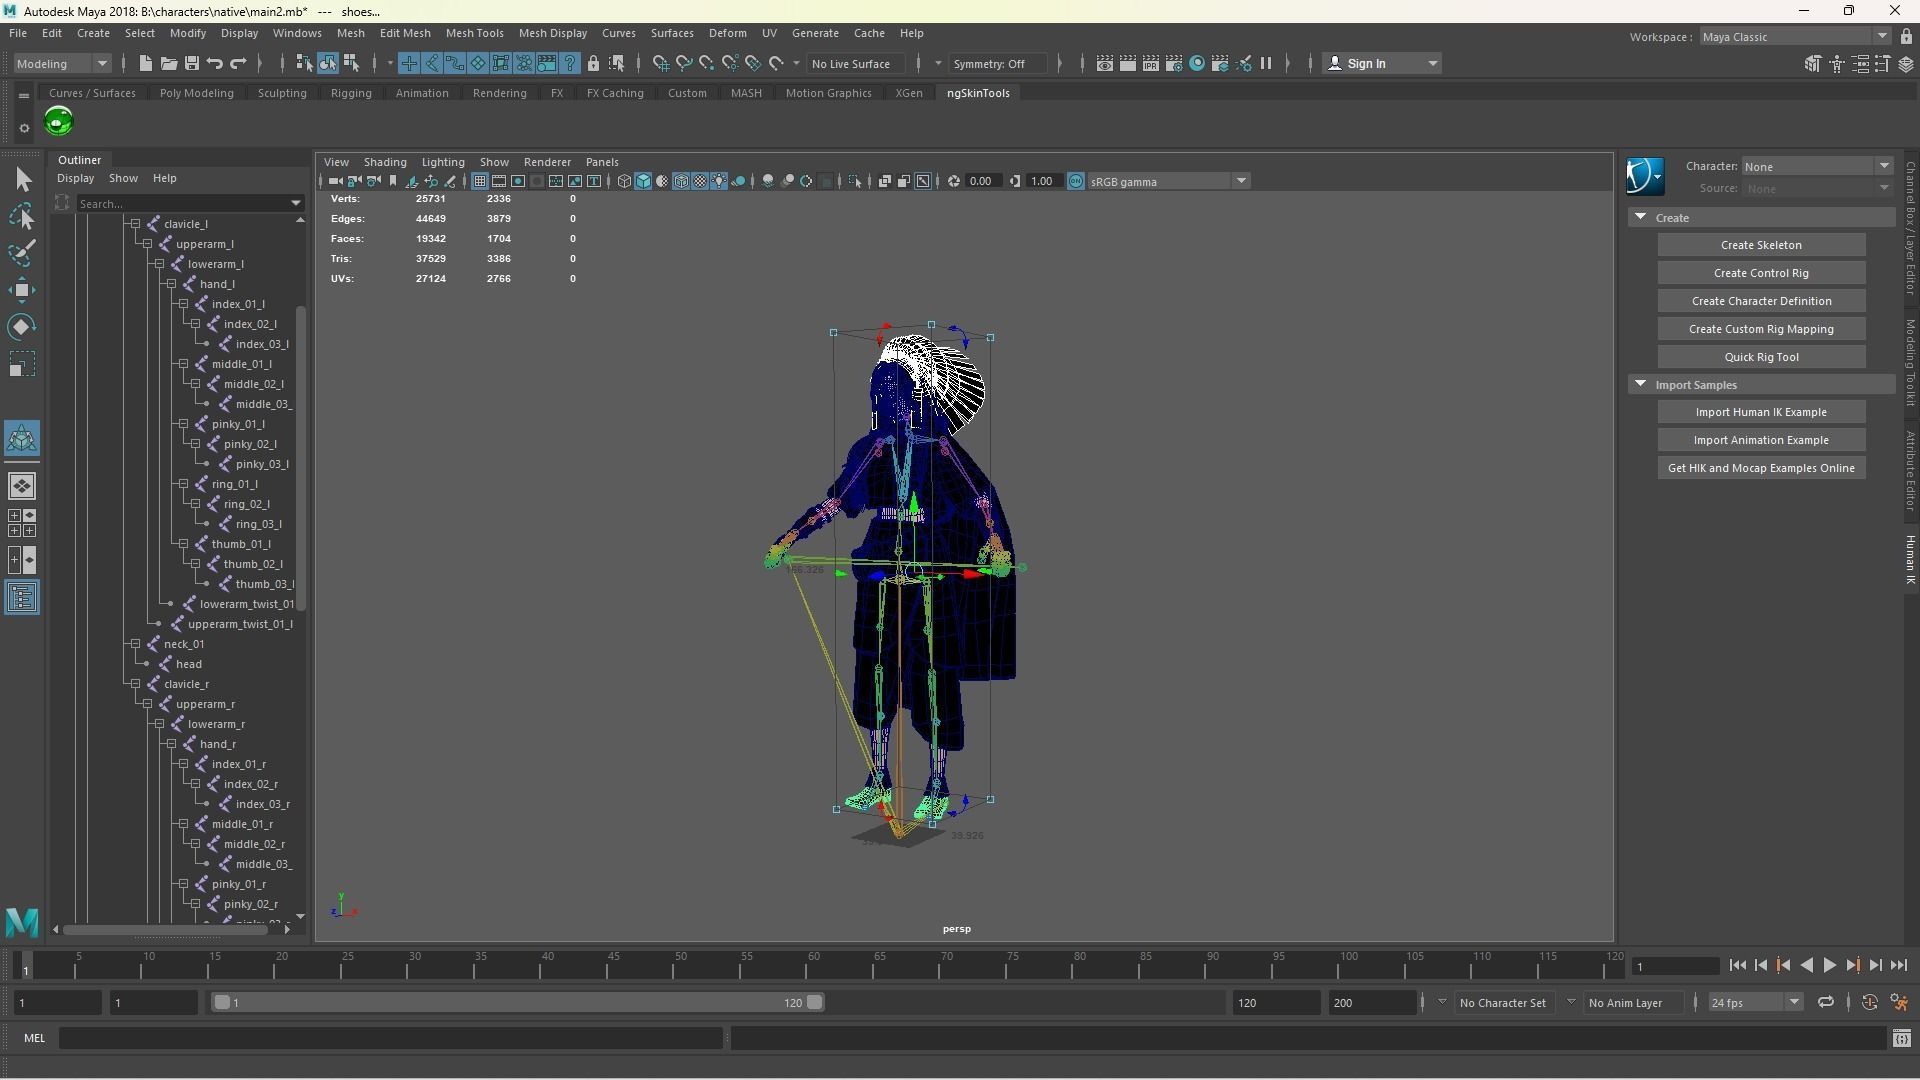Toggle the snap to grids magnet
1920x1080 pixels.
pos(660,63)
